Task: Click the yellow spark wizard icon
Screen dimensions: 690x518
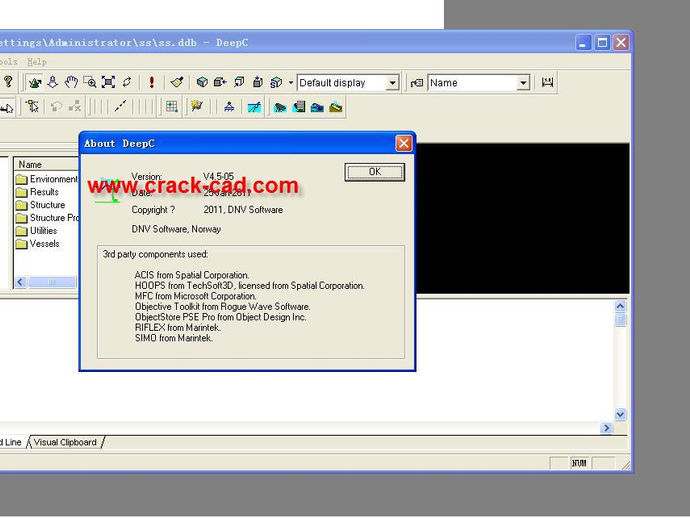Action: [x=197, y=106]
